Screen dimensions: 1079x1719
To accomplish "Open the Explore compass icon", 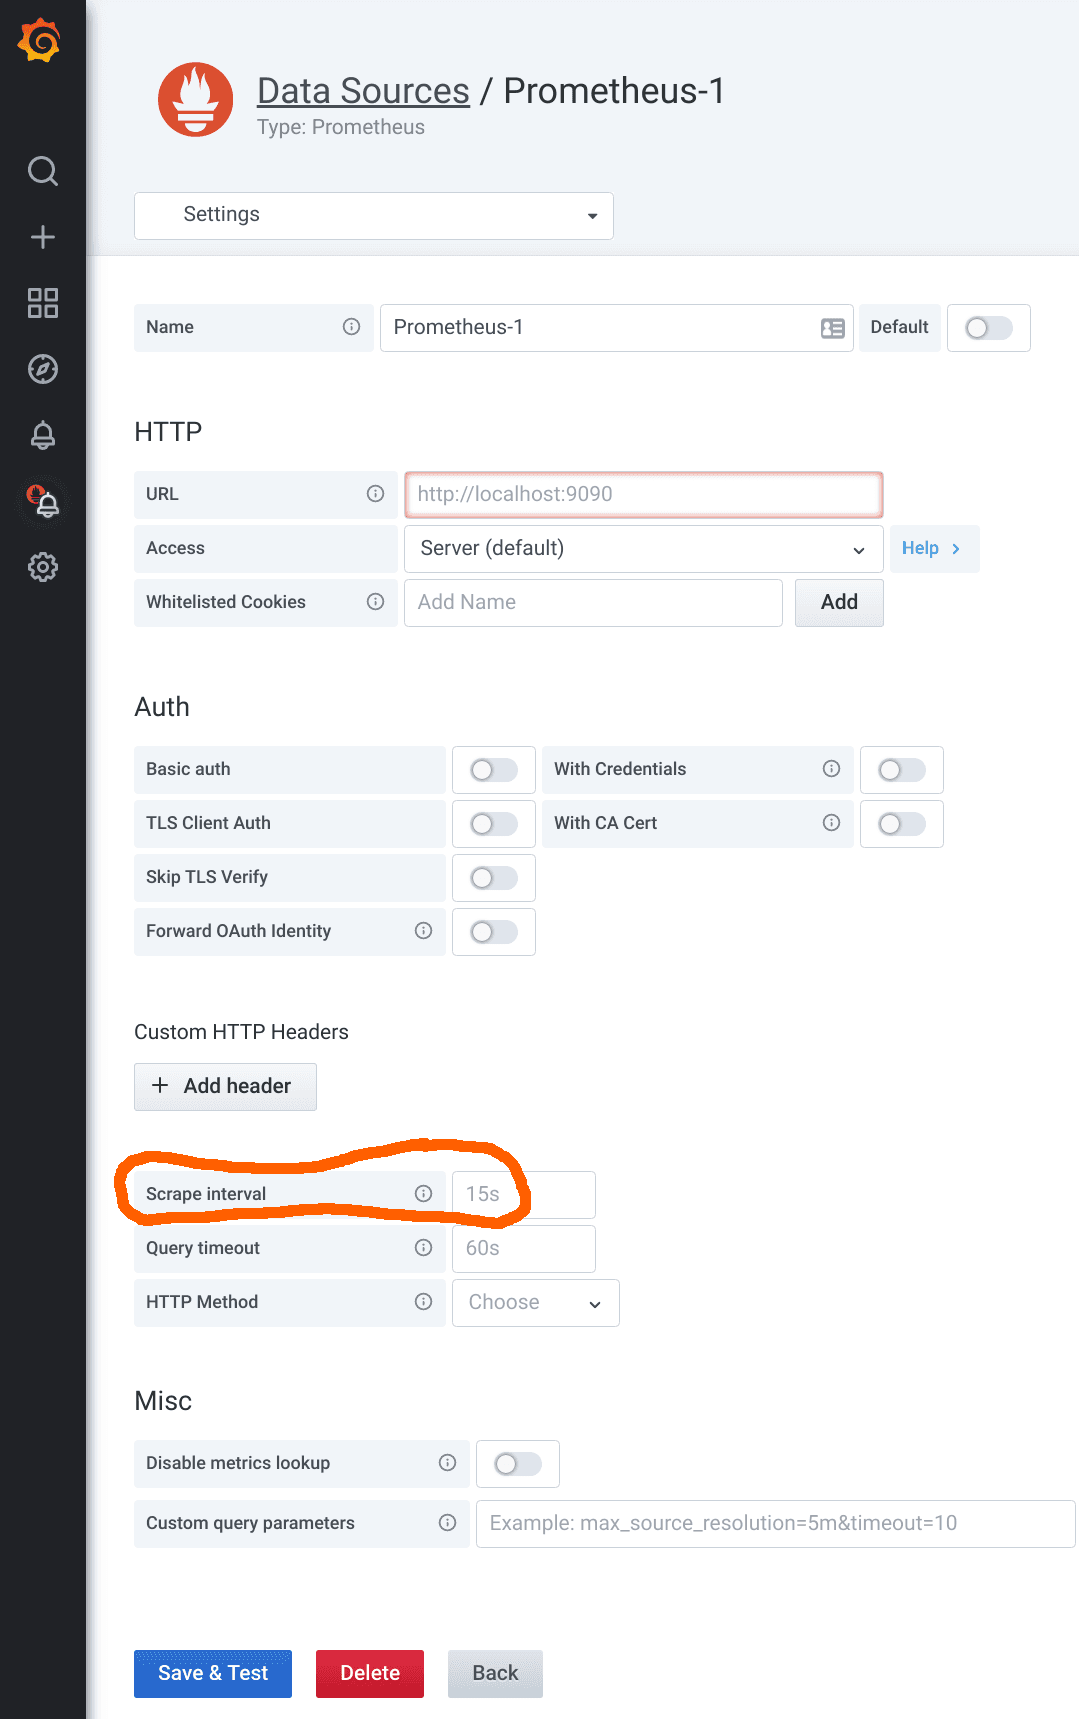I will tap(42, 369).
